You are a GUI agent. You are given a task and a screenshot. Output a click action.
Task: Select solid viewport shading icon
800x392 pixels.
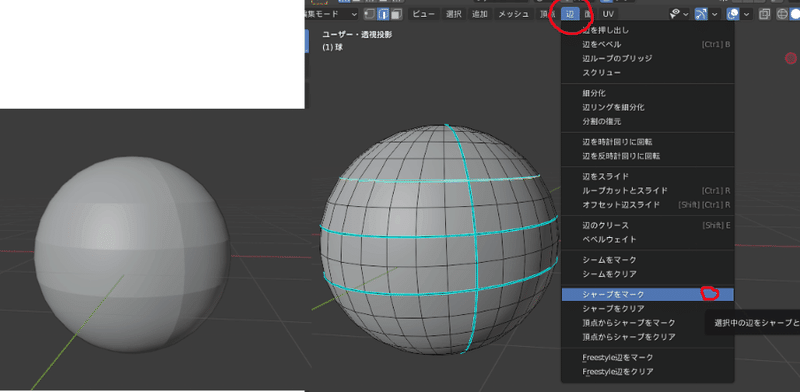point(795,14)
